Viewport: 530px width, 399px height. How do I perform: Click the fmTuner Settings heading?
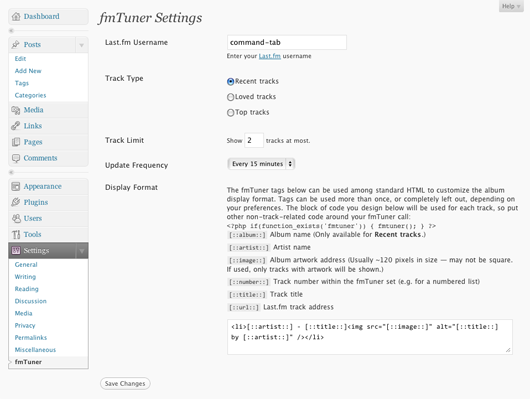pyautogui.click(x=150, y=18)
